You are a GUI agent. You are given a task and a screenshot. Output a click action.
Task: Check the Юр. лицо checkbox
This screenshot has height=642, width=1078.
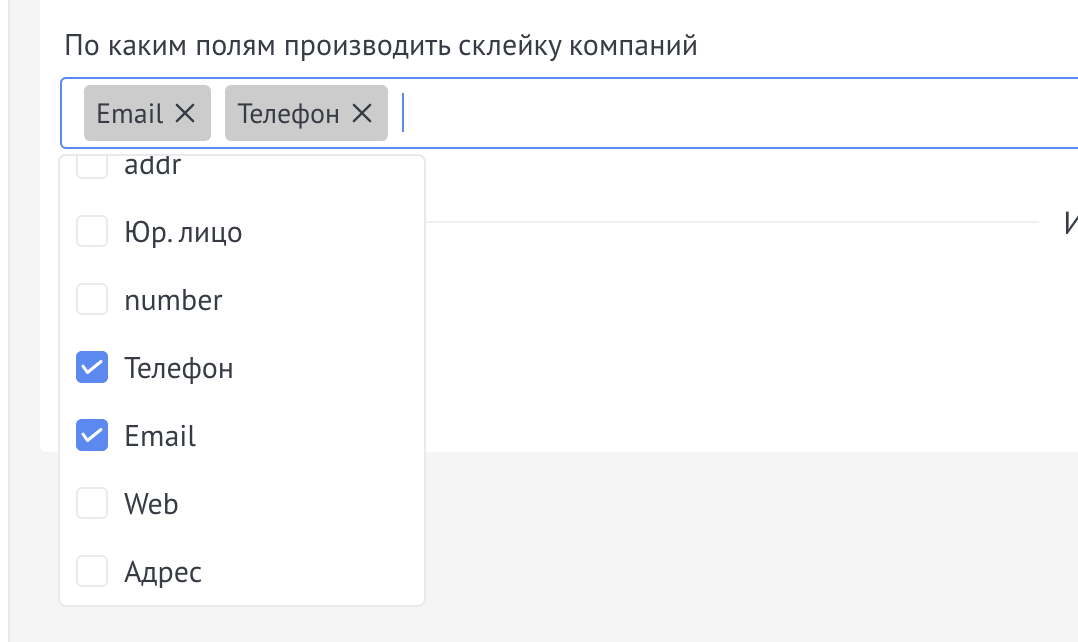point(92,233)
